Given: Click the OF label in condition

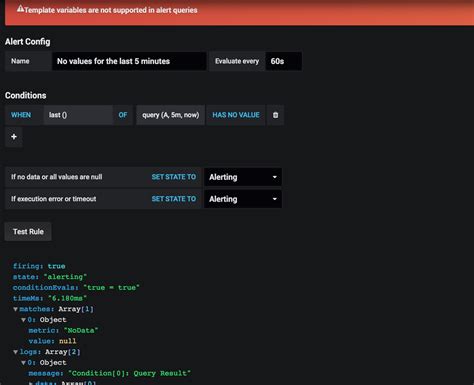Looking at the screenshot, I should point(123,115).
